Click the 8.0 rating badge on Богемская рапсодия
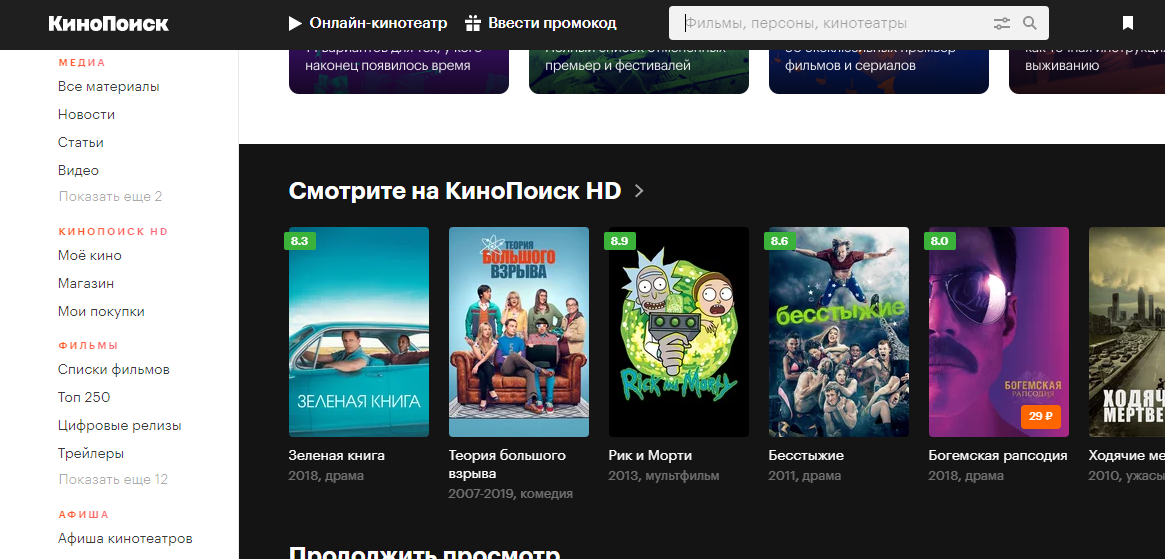The image size is (1165, 559). (940, 241)
